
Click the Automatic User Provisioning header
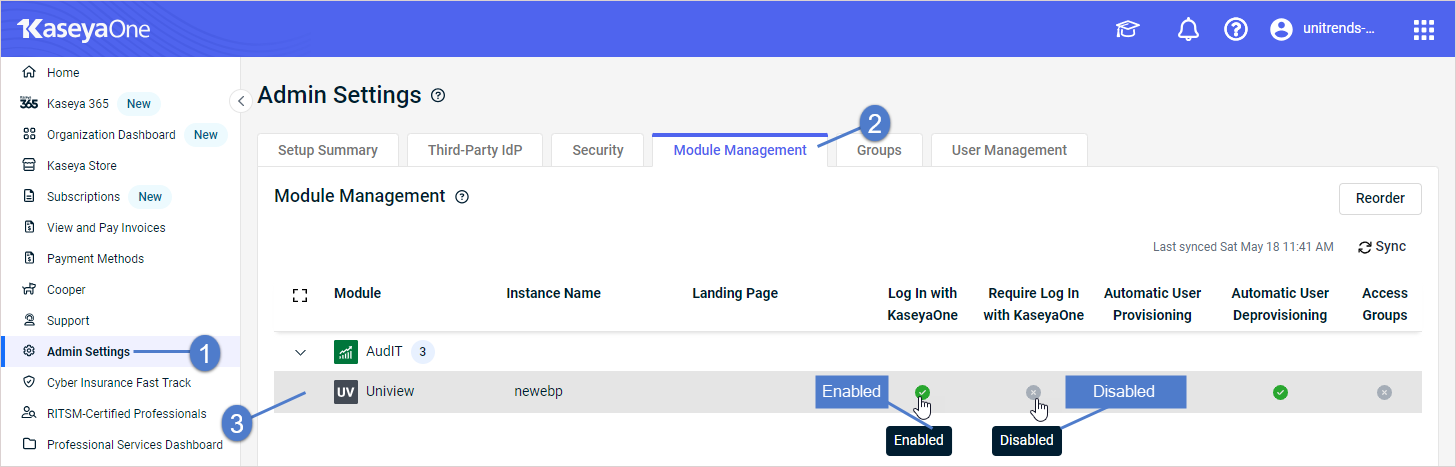click(1153, 304)
